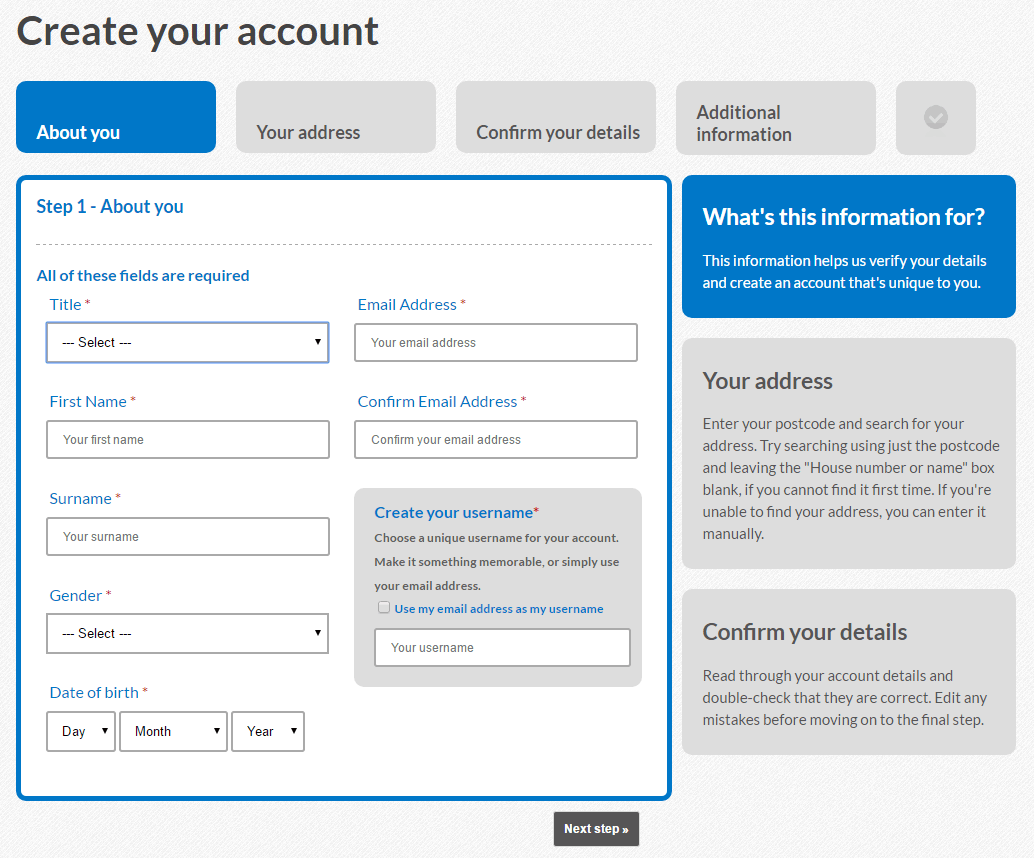Expand the Gender select box
The width and height of the screenshot is (1034, 858).
pos(187,633)
